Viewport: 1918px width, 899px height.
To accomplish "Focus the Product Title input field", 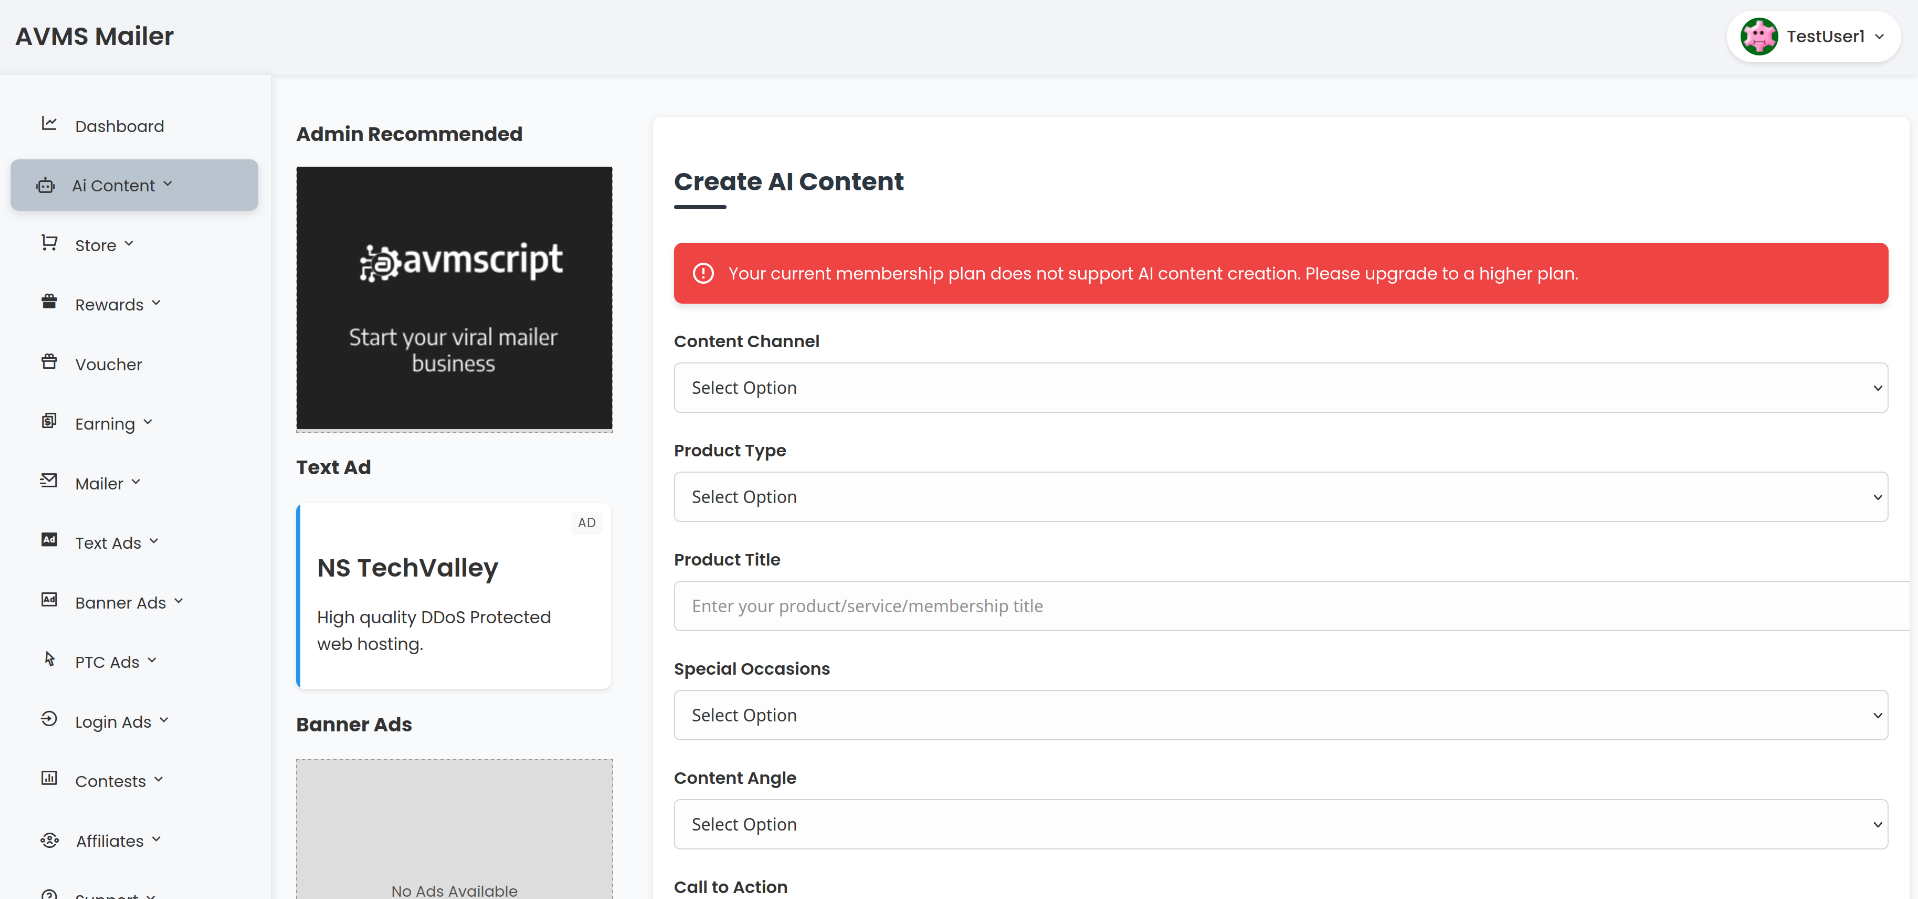I will click(x=1290, y=606).
